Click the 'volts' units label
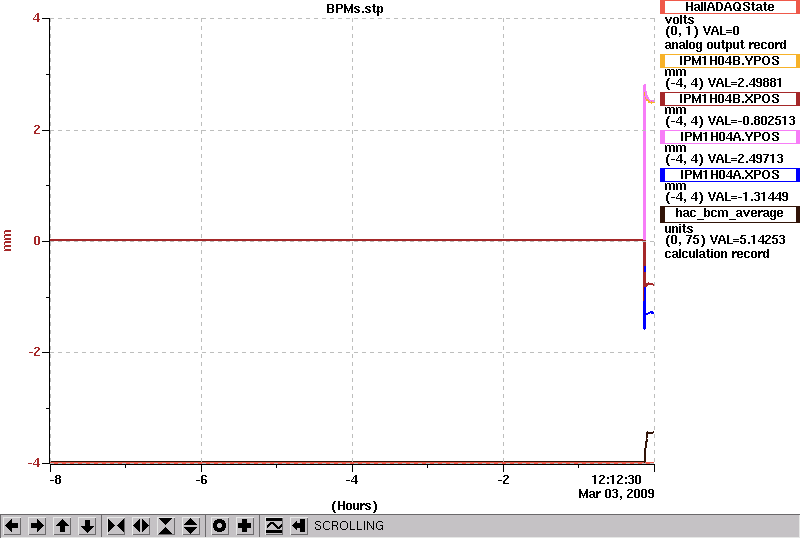 [679, 20]
